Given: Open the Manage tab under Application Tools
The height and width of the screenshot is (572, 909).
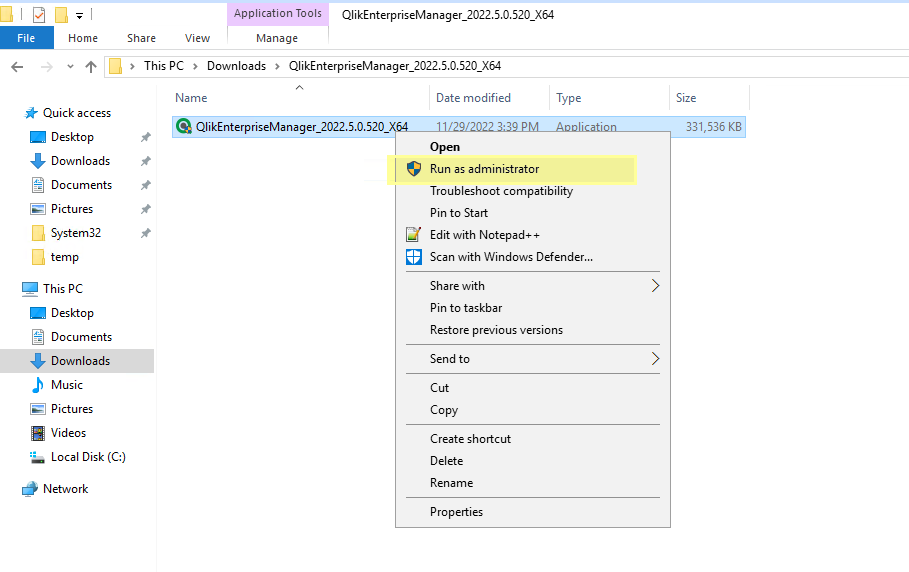Looking at the screenshot, I should (277, 38).
